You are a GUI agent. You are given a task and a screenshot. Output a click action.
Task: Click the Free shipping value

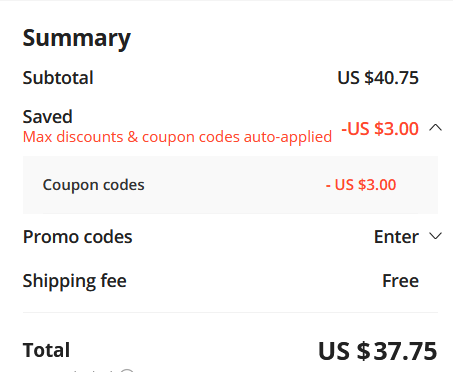pos(400,281)
